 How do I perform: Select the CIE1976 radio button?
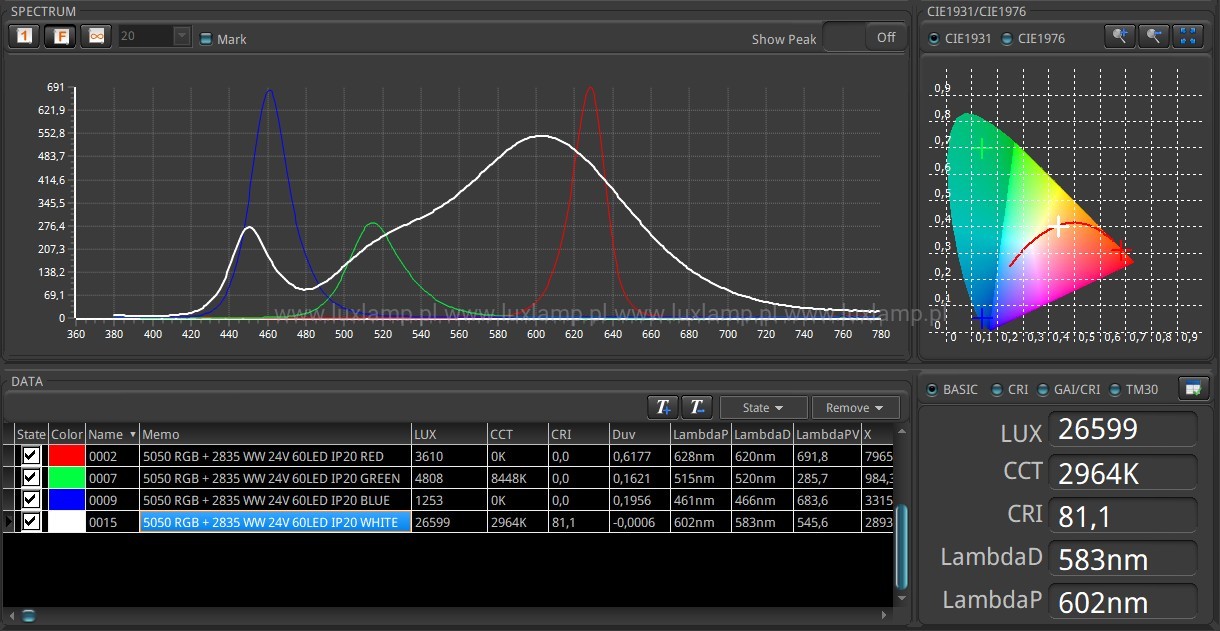1007,39
